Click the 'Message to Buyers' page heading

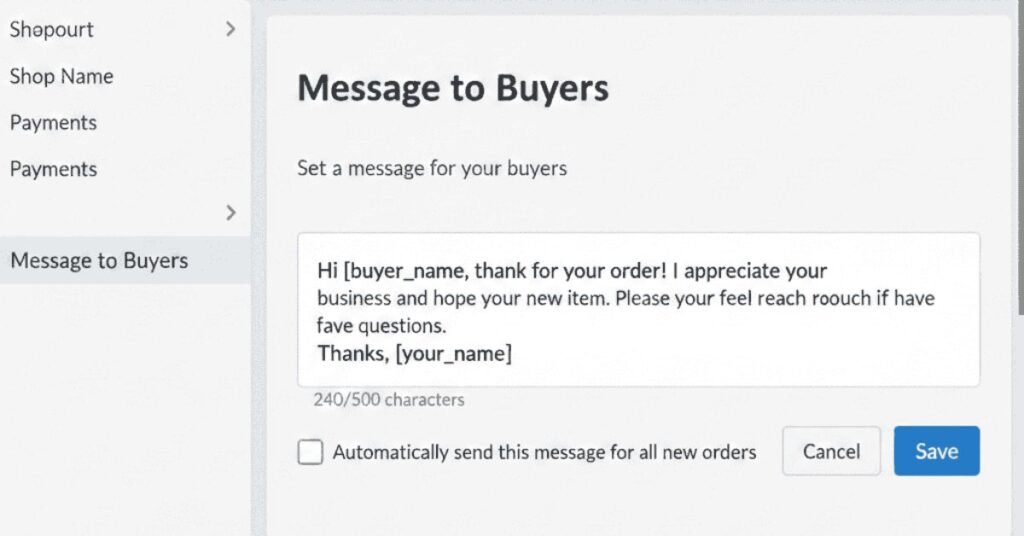pos(453,88)
